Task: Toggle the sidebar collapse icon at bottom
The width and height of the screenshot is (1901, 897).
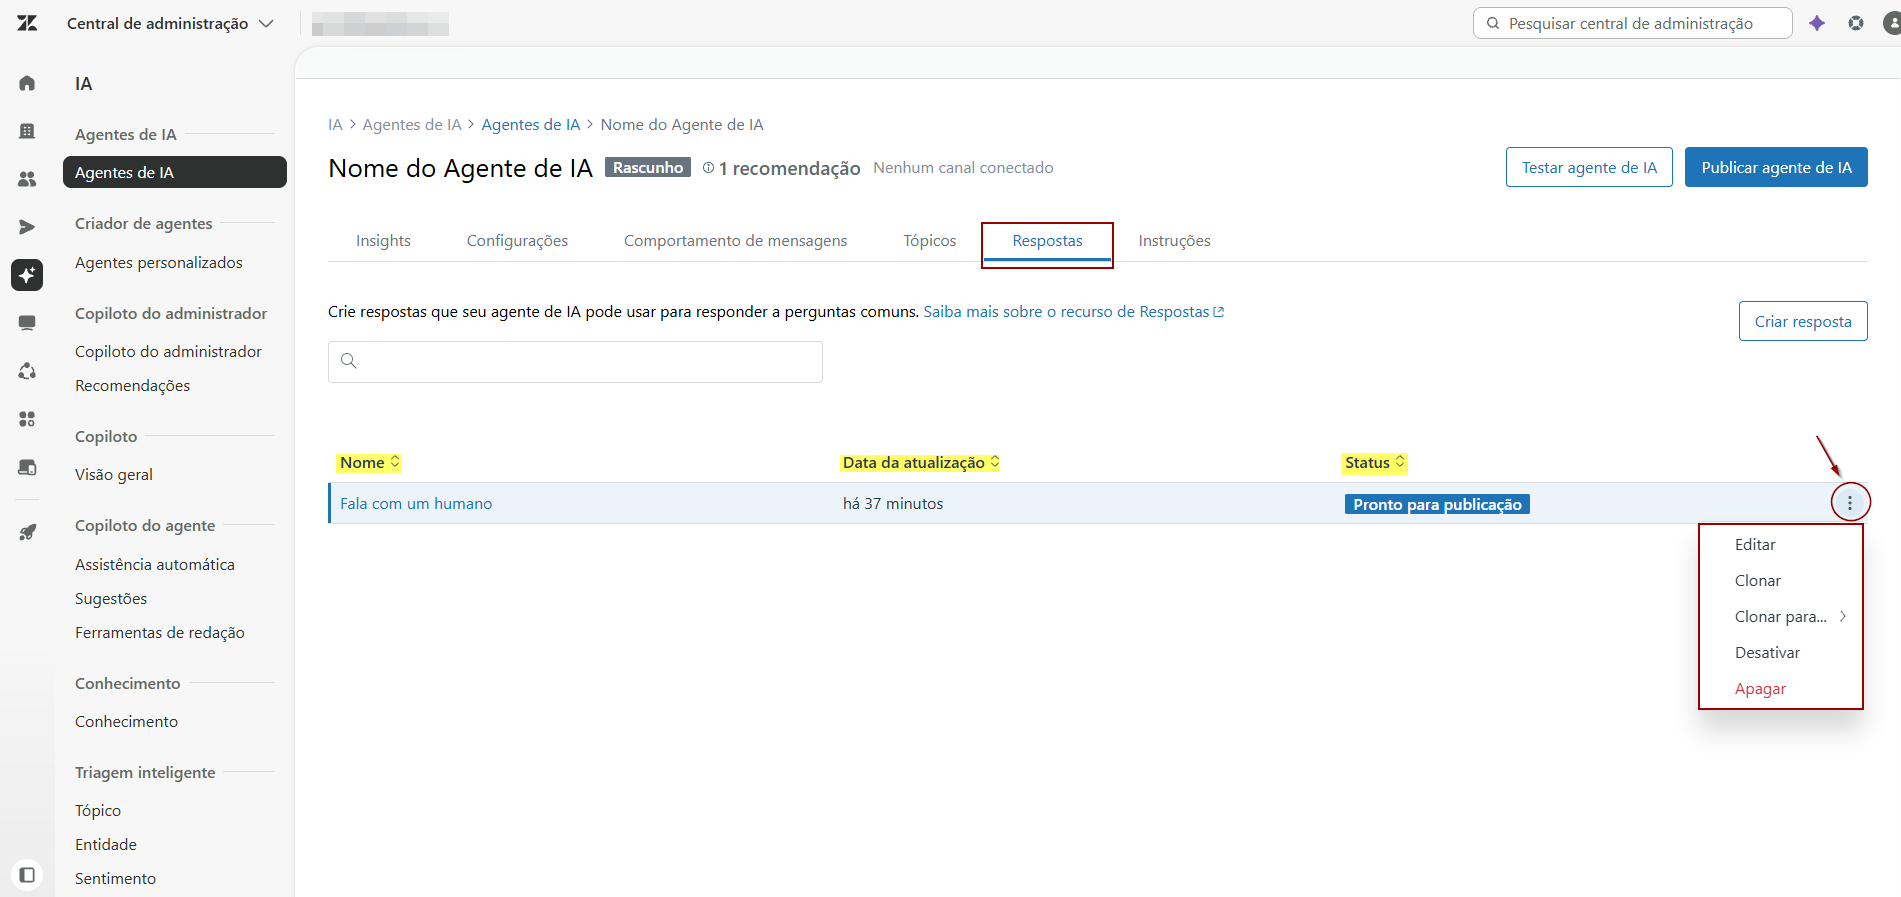Action: tap(27, 875)
